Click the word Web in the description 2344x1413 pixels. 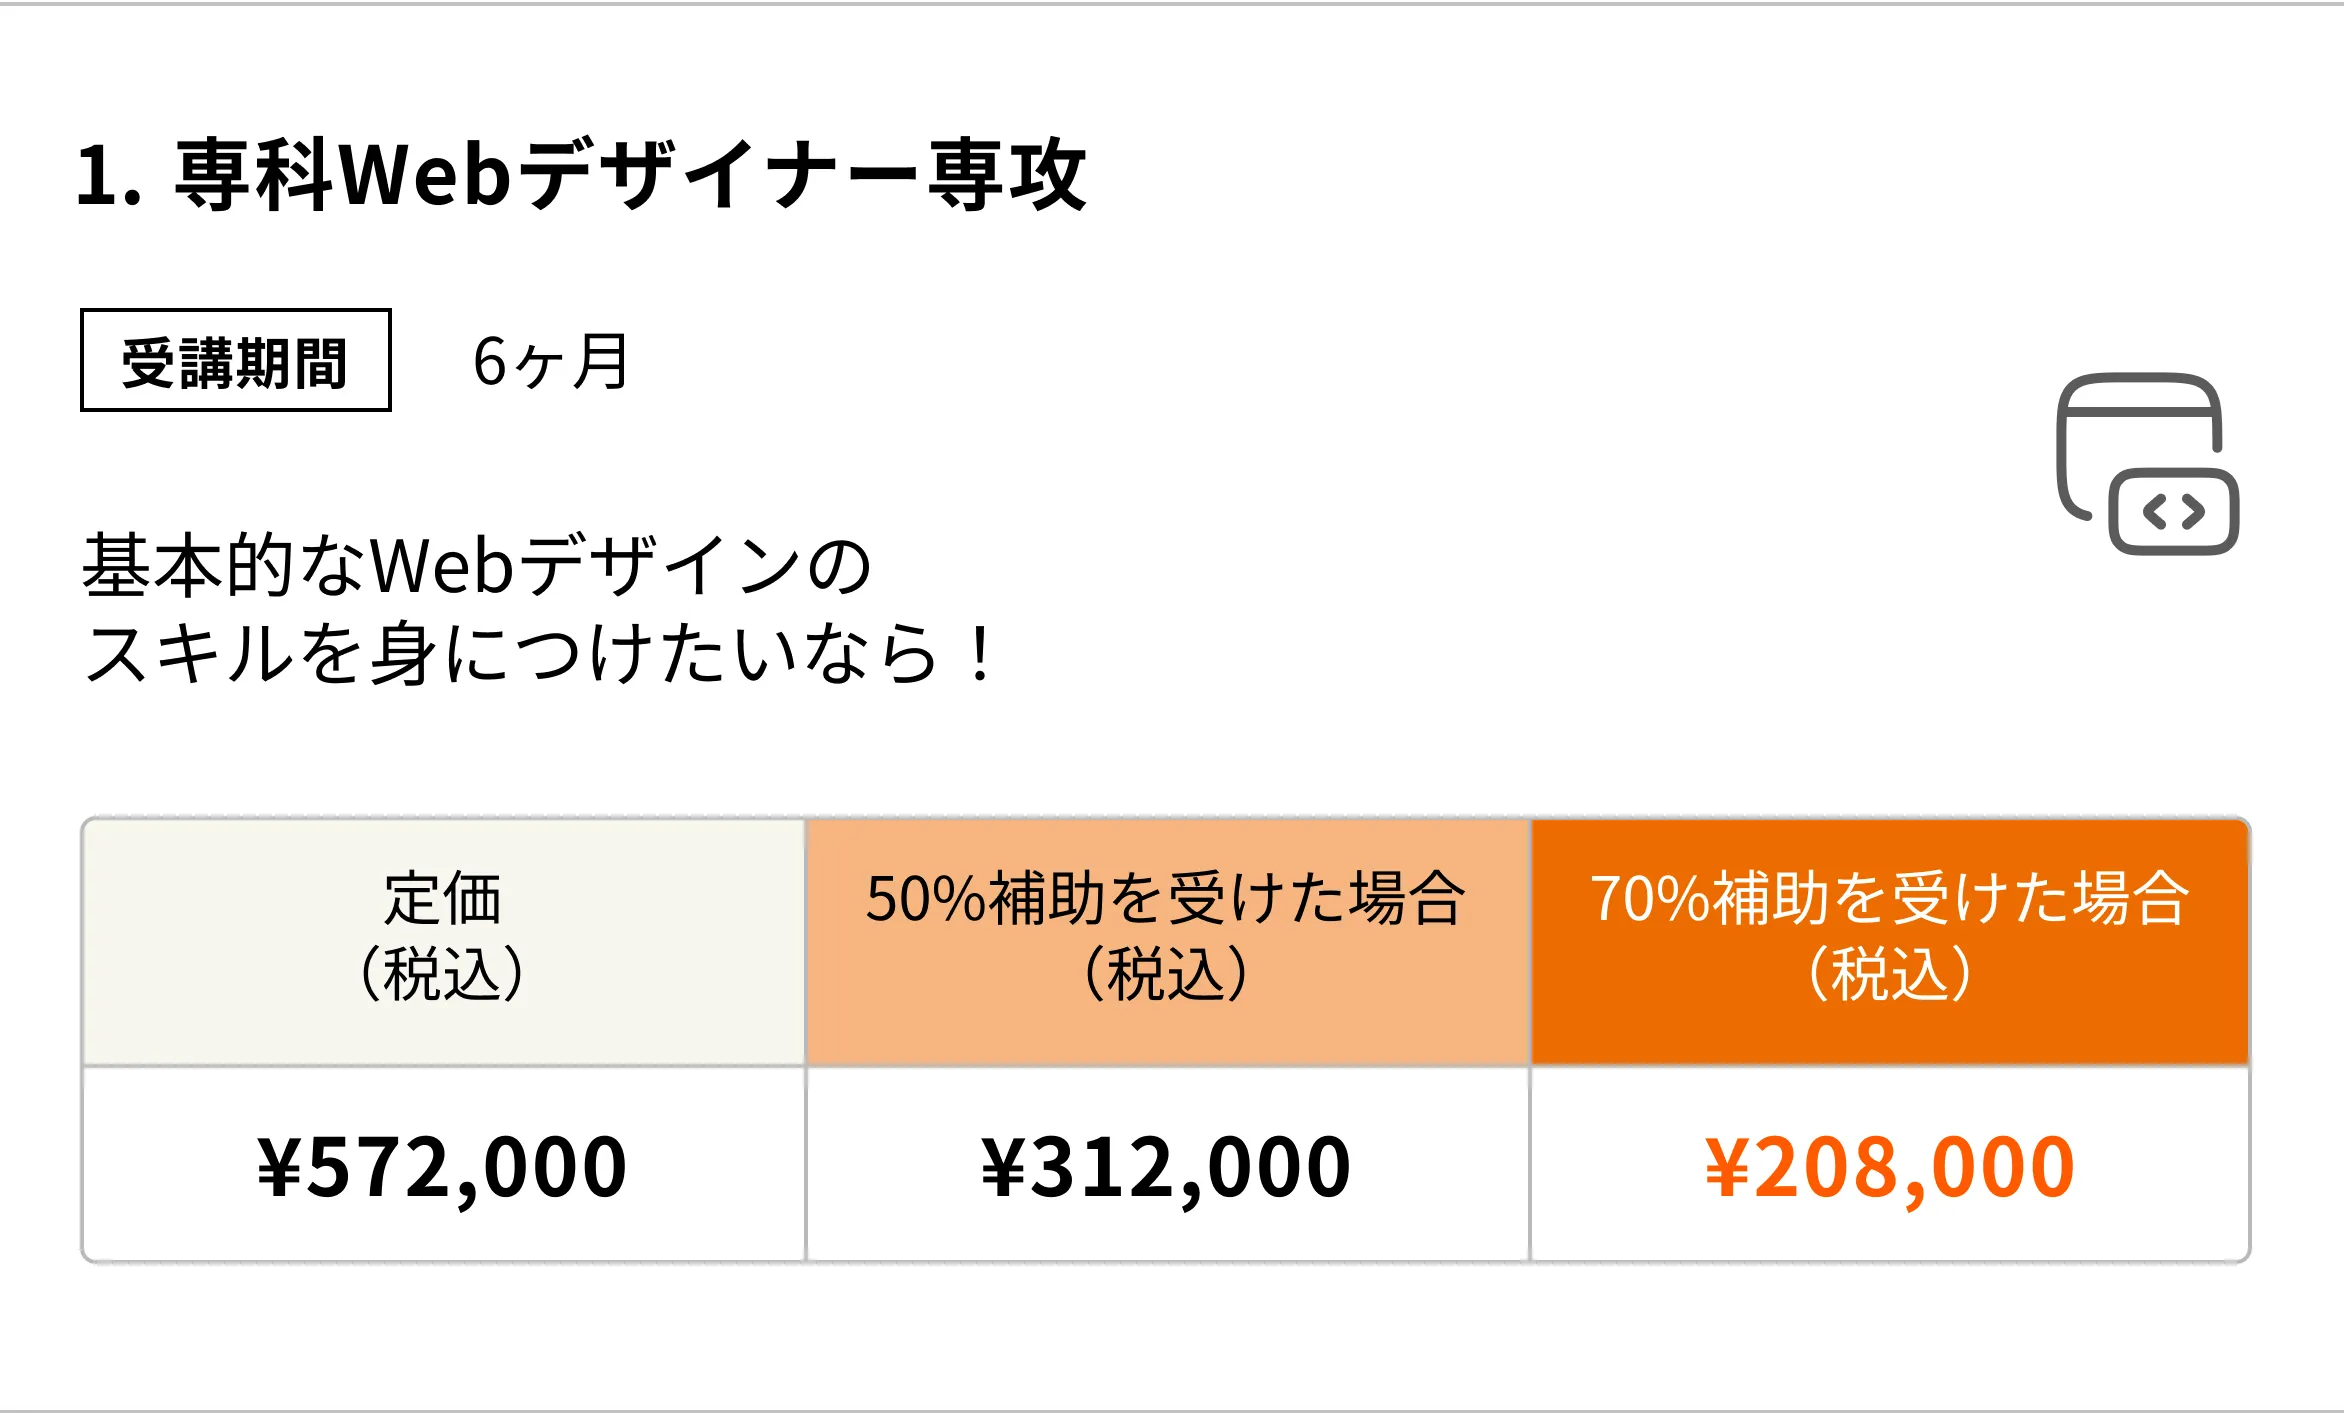click(442, 566)
